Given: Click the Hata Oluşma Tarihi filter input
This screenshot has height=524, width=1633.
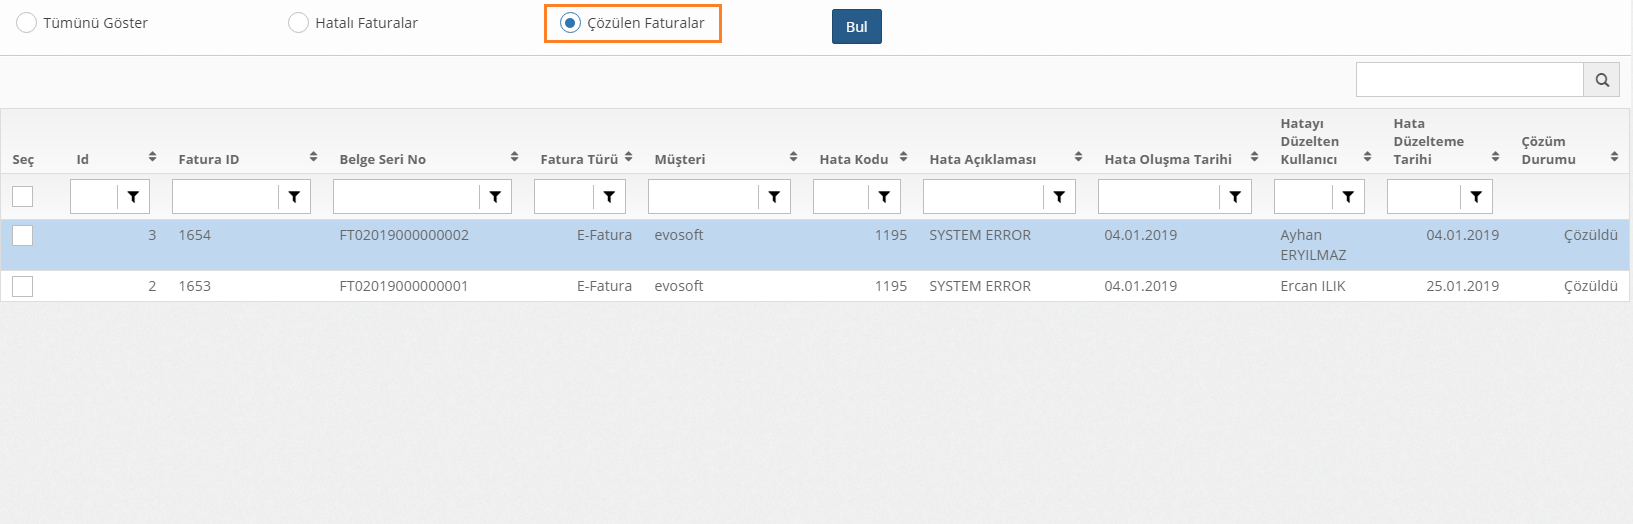Looking at the screenshot, I should tap(1158, 197).
